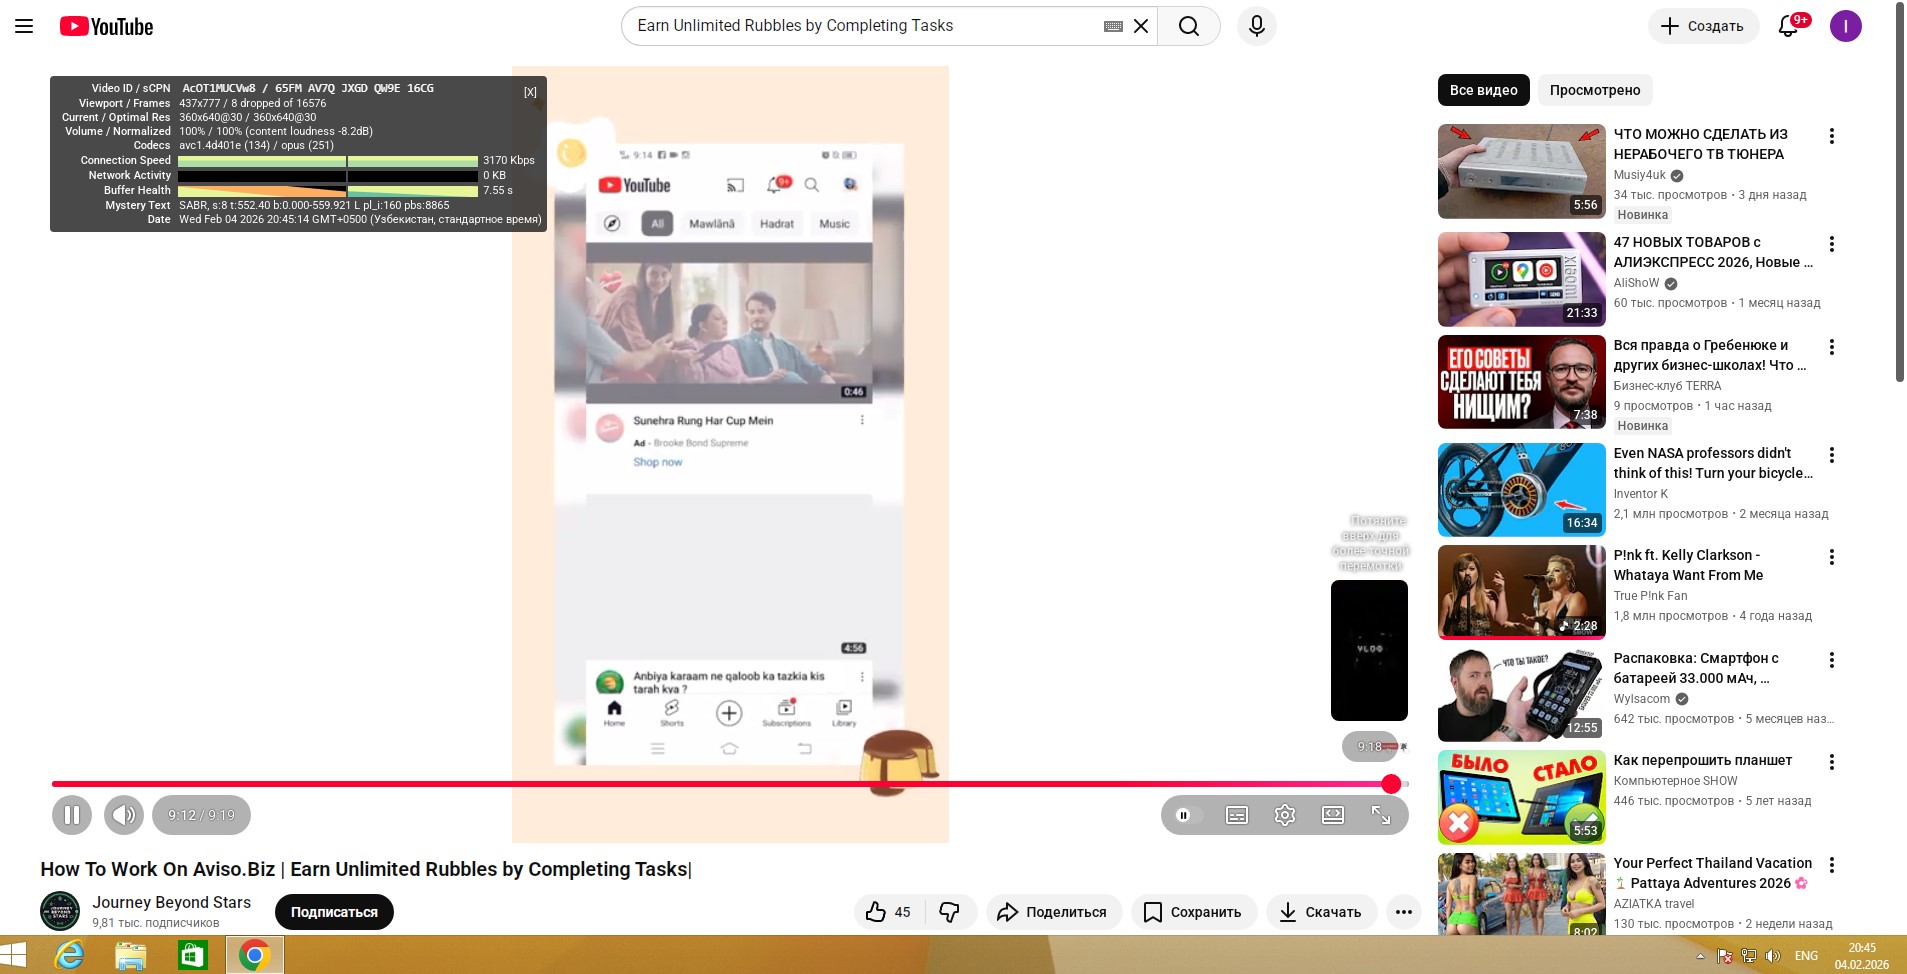
Task: Mute the video volume
Action: pyautogui.click(x=124, y=815)
